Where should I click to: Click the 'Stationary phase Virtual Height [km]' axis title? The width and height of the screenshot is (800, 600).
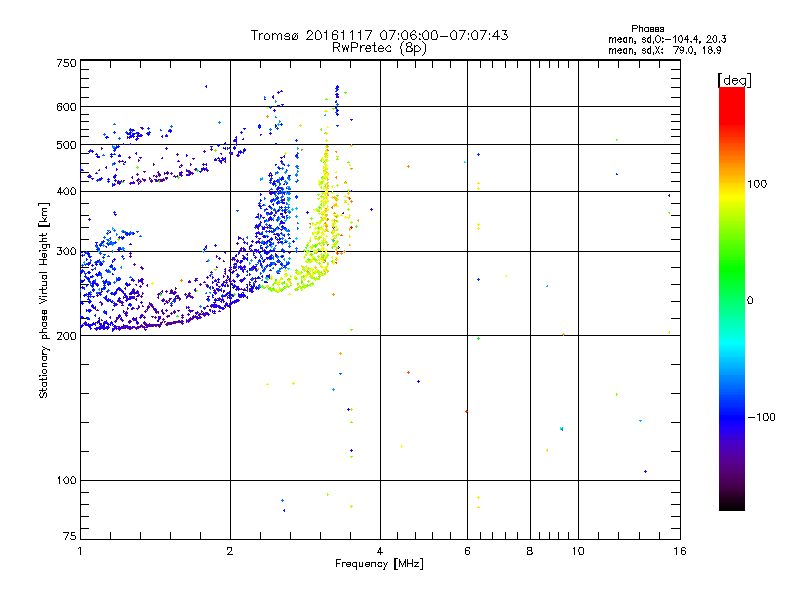pos(44,300)
